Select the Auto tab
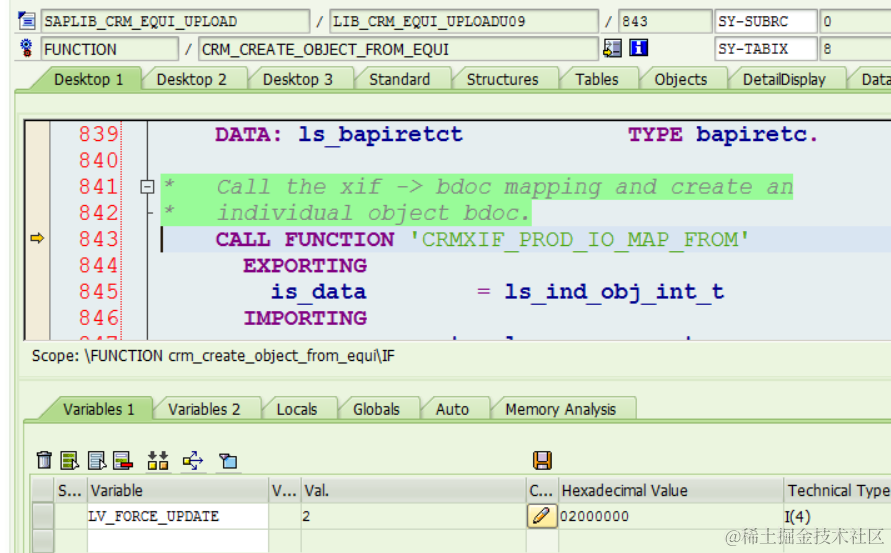 pos(452,409)
